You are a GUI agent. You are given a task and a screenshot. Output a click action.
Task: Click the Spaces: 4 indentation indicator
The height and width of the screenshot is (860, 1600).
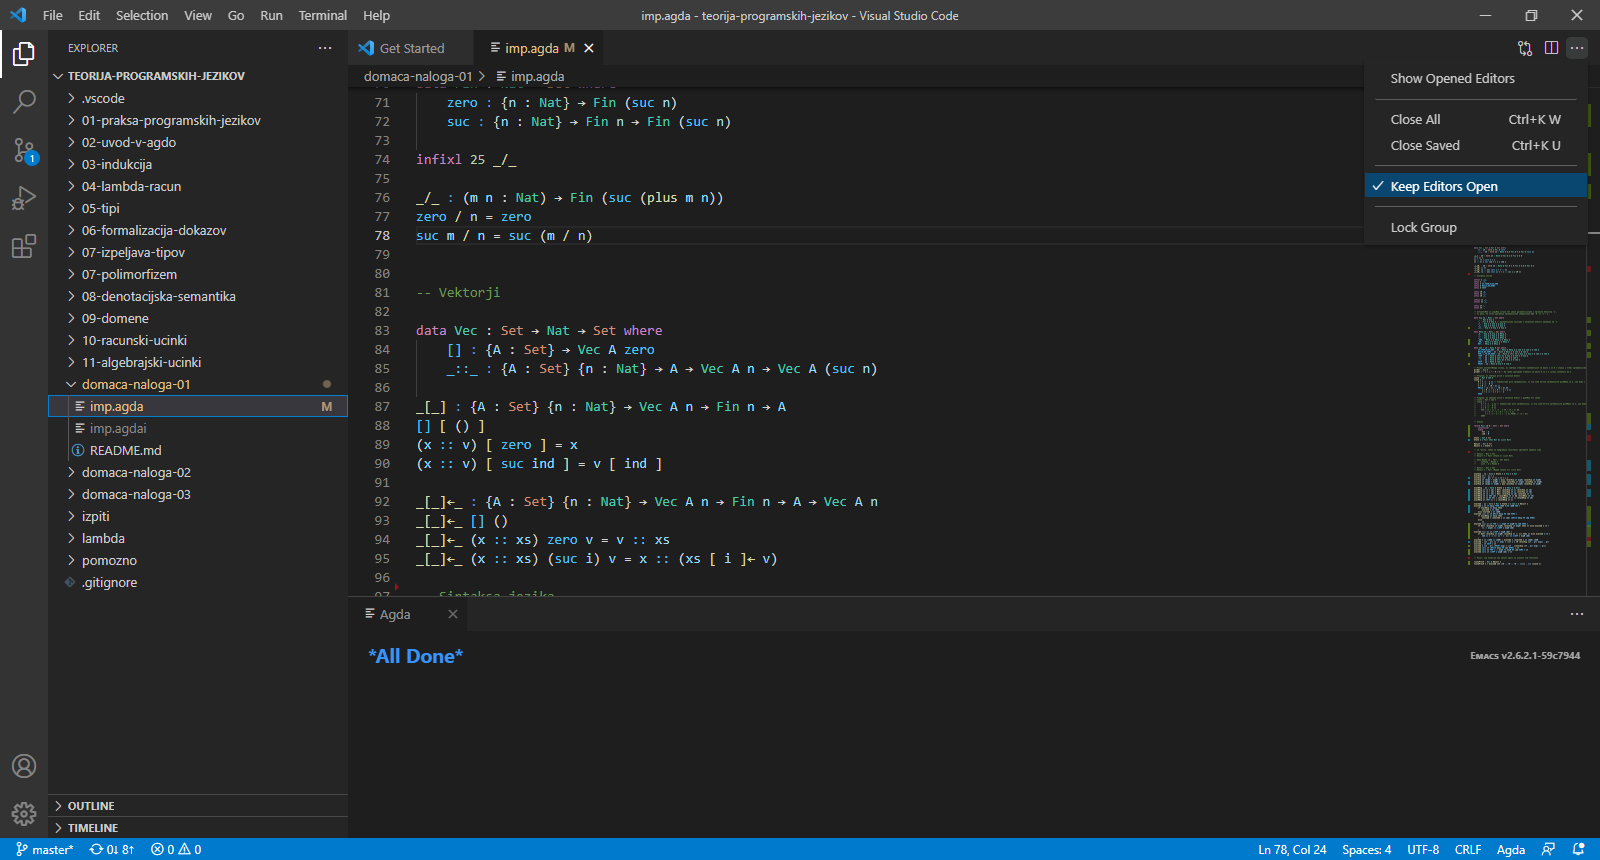point(1366,849)
